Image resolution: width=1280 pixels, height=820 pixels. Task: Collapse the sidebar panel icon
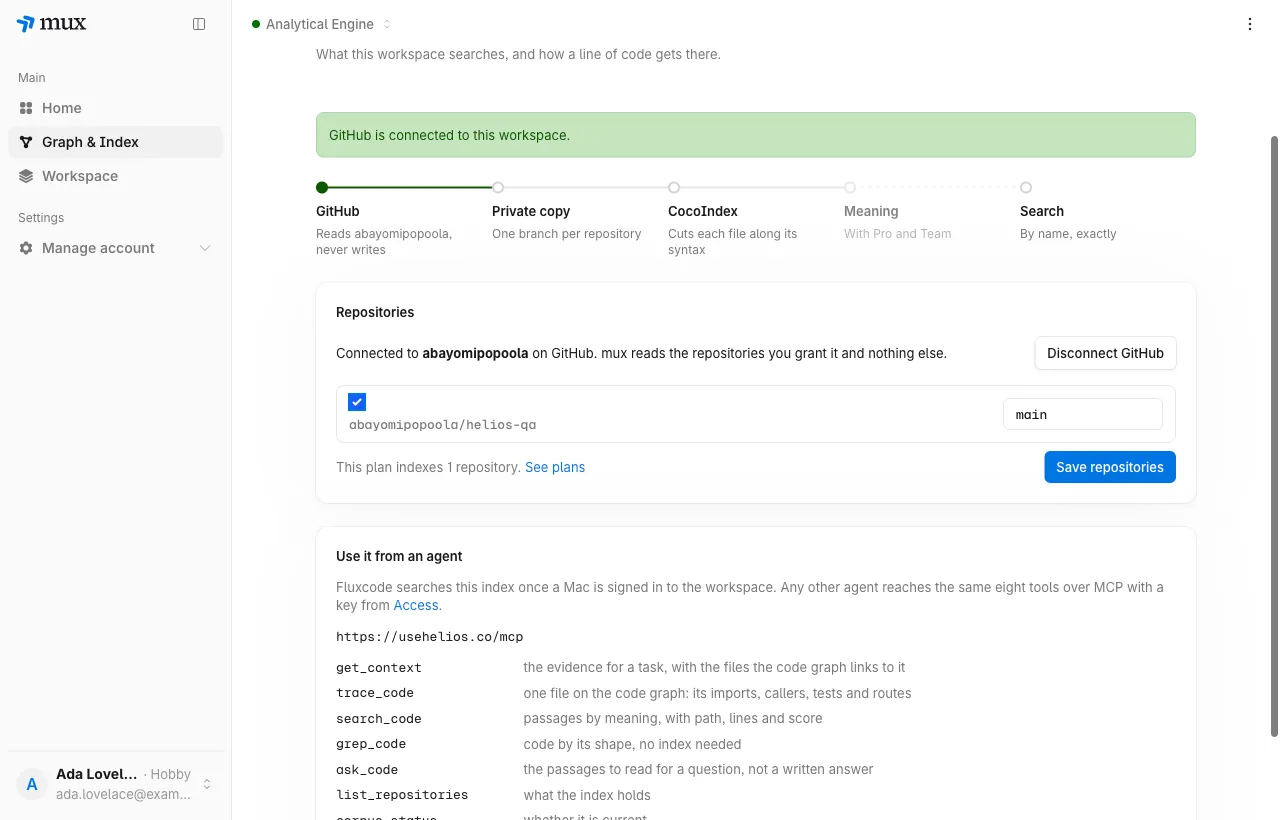tap(199, 24)
